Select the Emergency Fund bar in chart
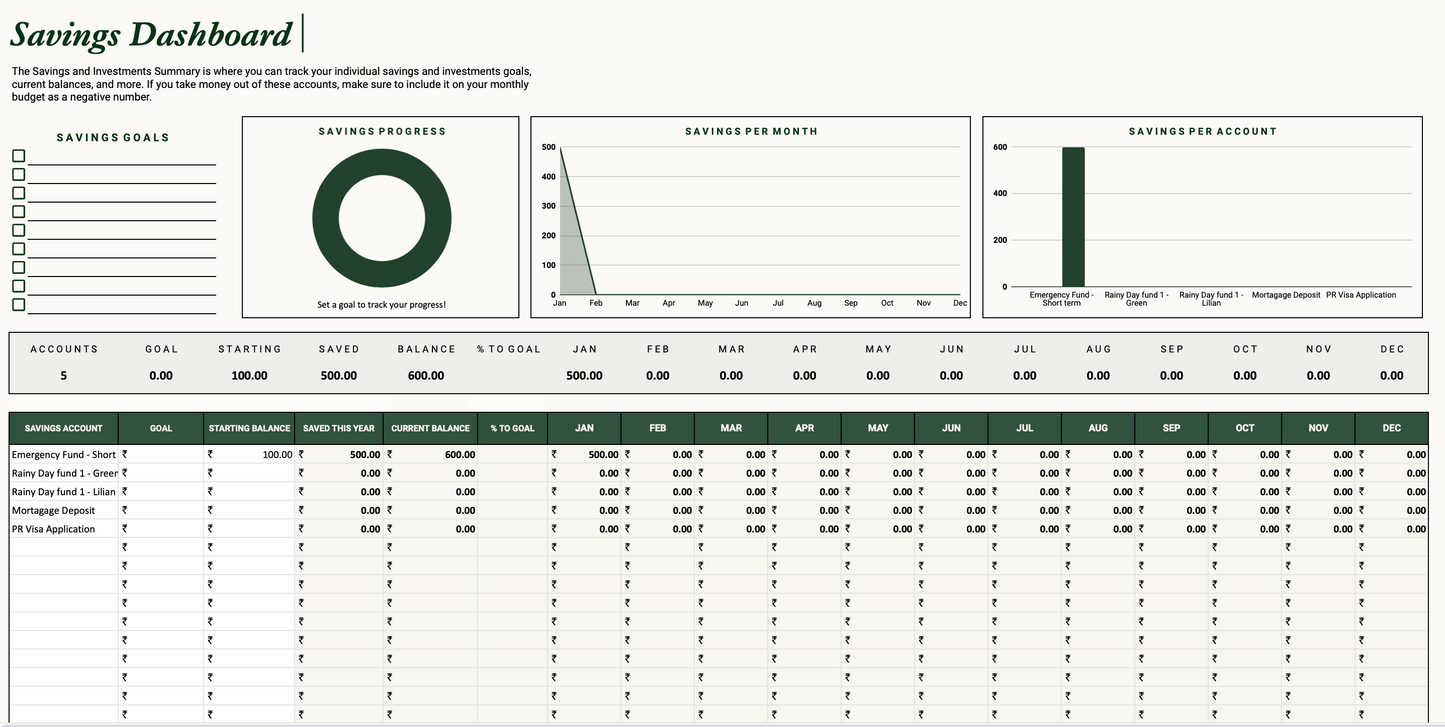This screenshot has height=727, width=1445. [1073, 217]
